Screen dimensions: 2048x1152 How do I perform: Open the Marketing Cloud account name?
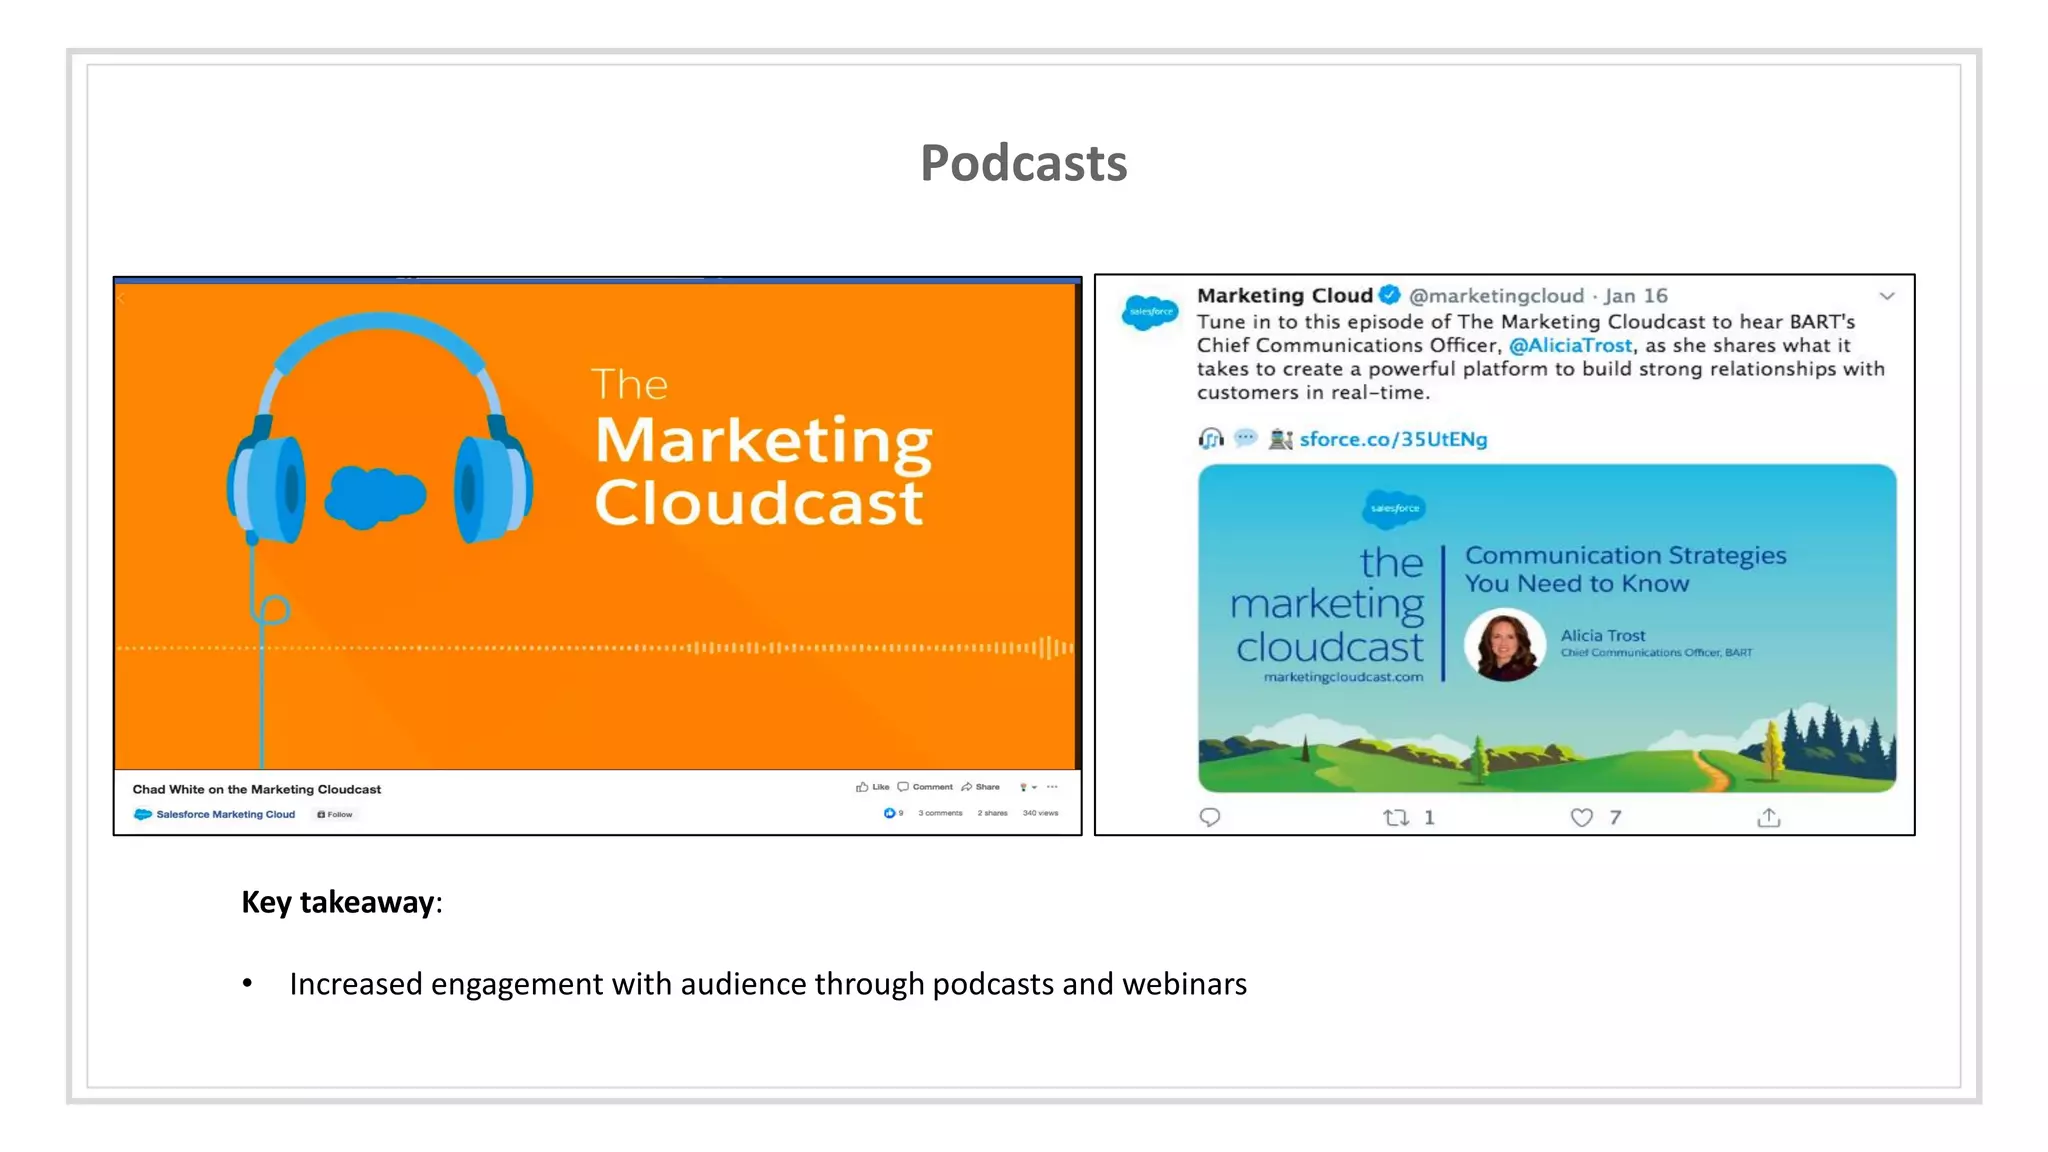[x=1285, y=295]
